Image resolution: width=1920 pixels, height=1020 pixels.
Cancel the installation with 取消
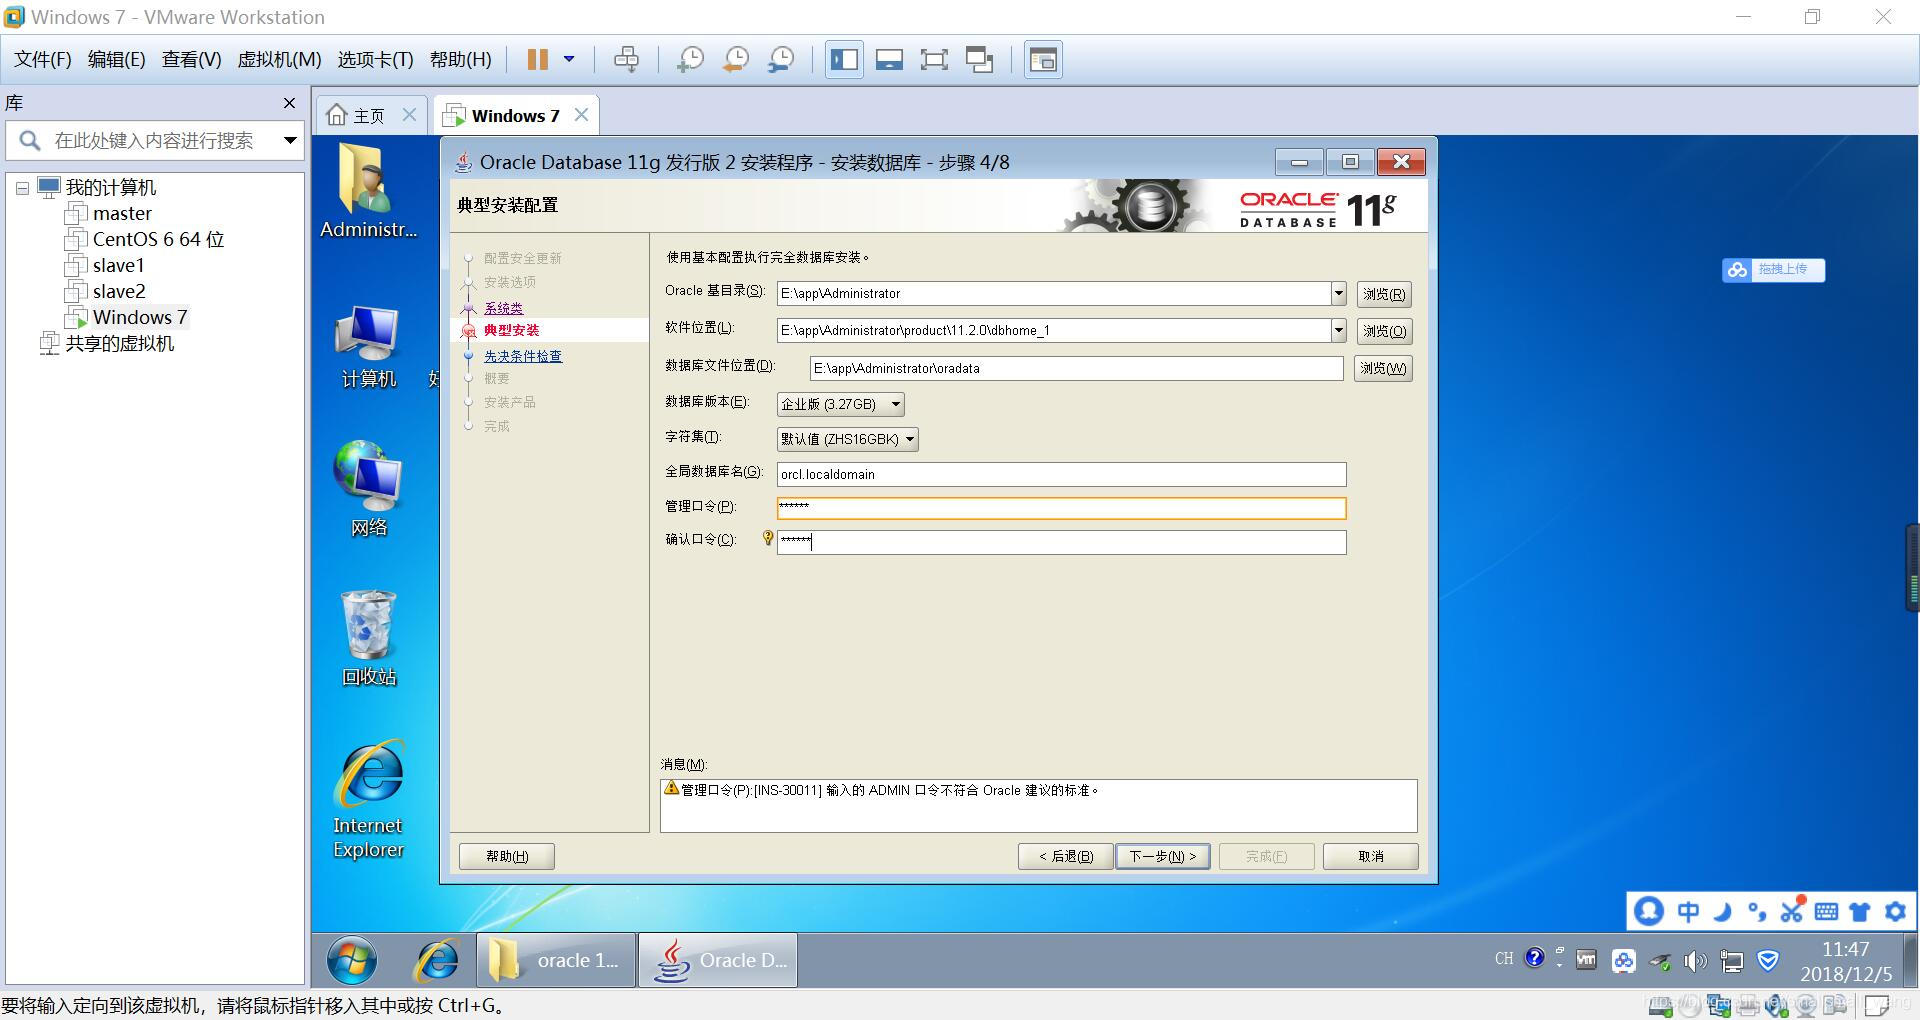coord(1370,856)
